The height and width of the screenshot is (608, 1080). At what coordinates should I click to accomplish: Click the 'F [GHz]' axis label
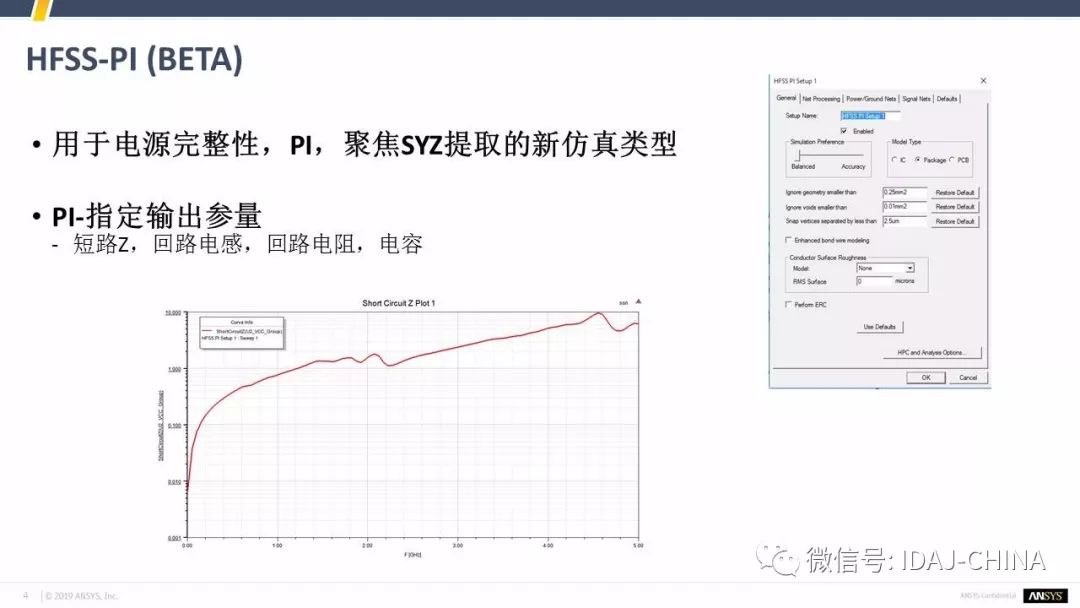(x=413, y=554)
